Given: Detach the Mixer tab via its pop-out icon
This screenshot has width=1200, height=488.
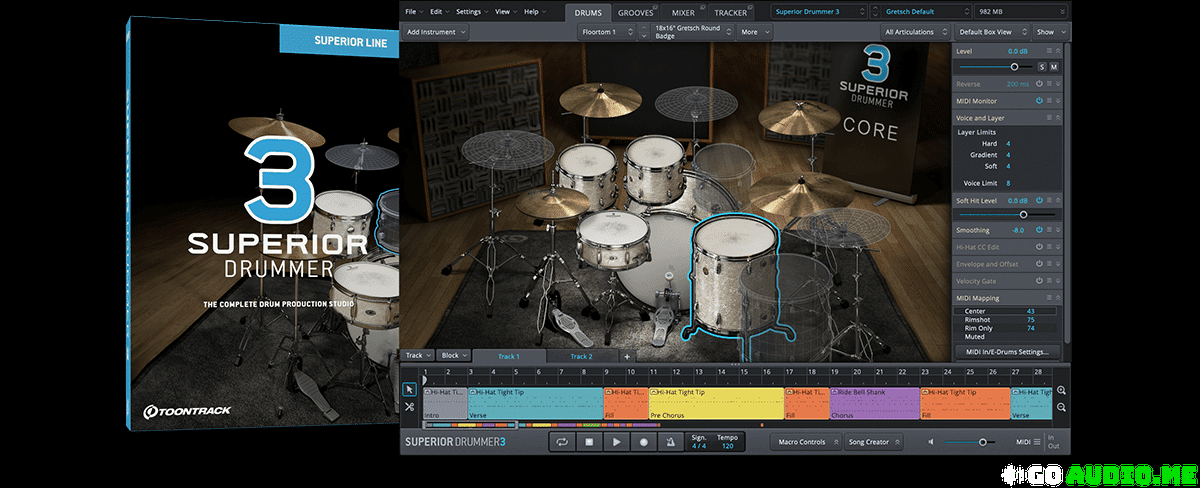Looking at the screenshot, I should tap(702, 7).
